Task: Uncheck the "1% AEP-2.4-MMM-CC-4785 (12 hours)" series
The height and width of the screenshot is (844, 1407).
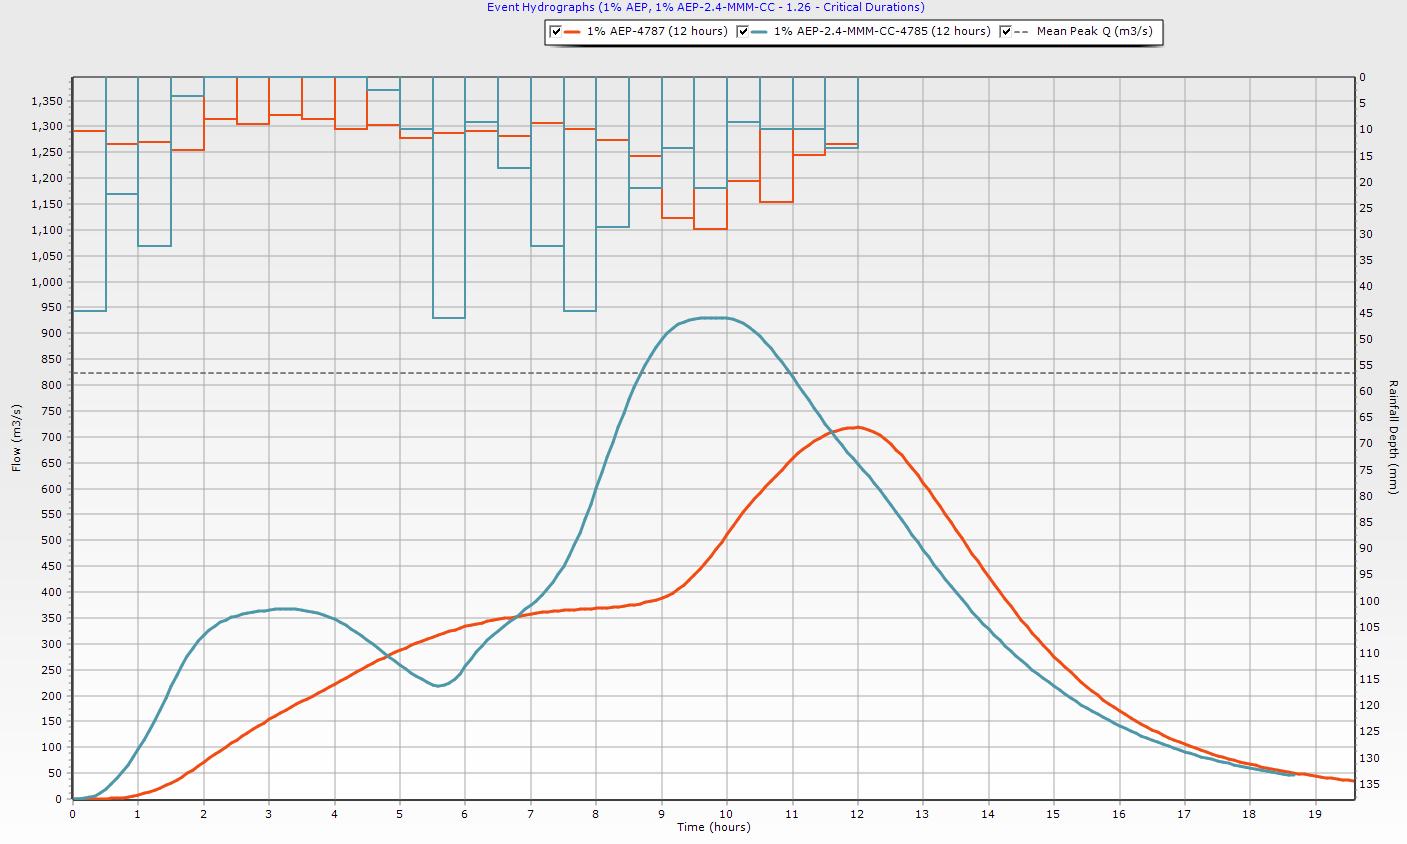Action: click(740, 32)
